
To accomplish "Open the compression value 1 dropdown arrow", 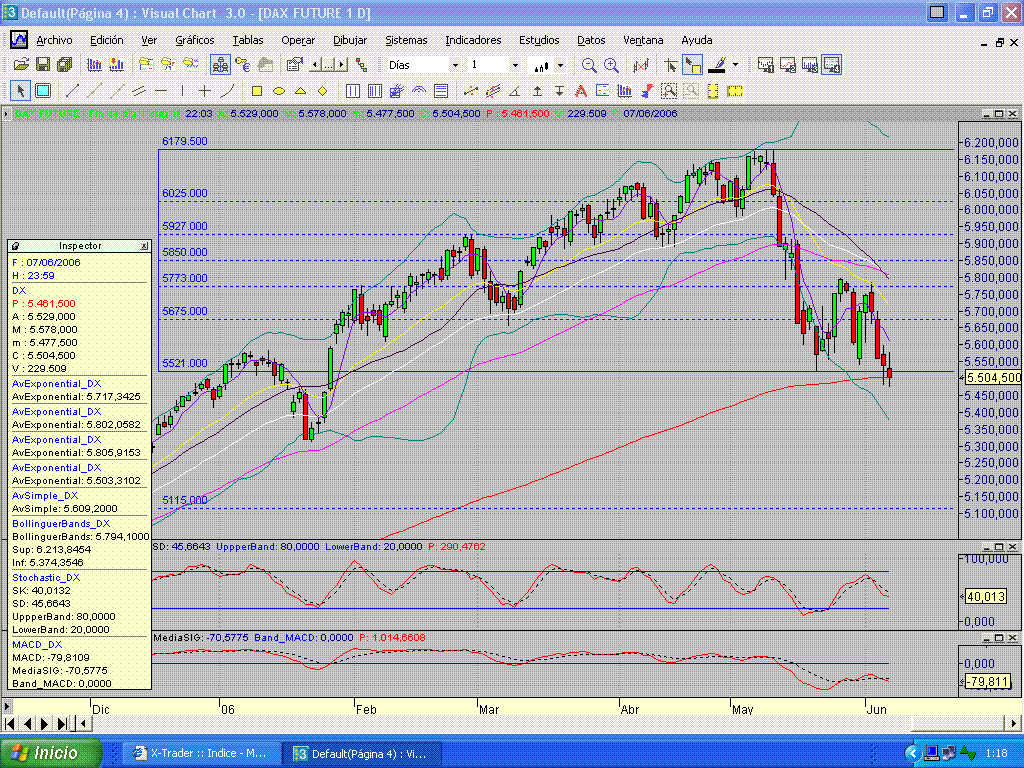I will pyautogui.click(x=515, y=65).
